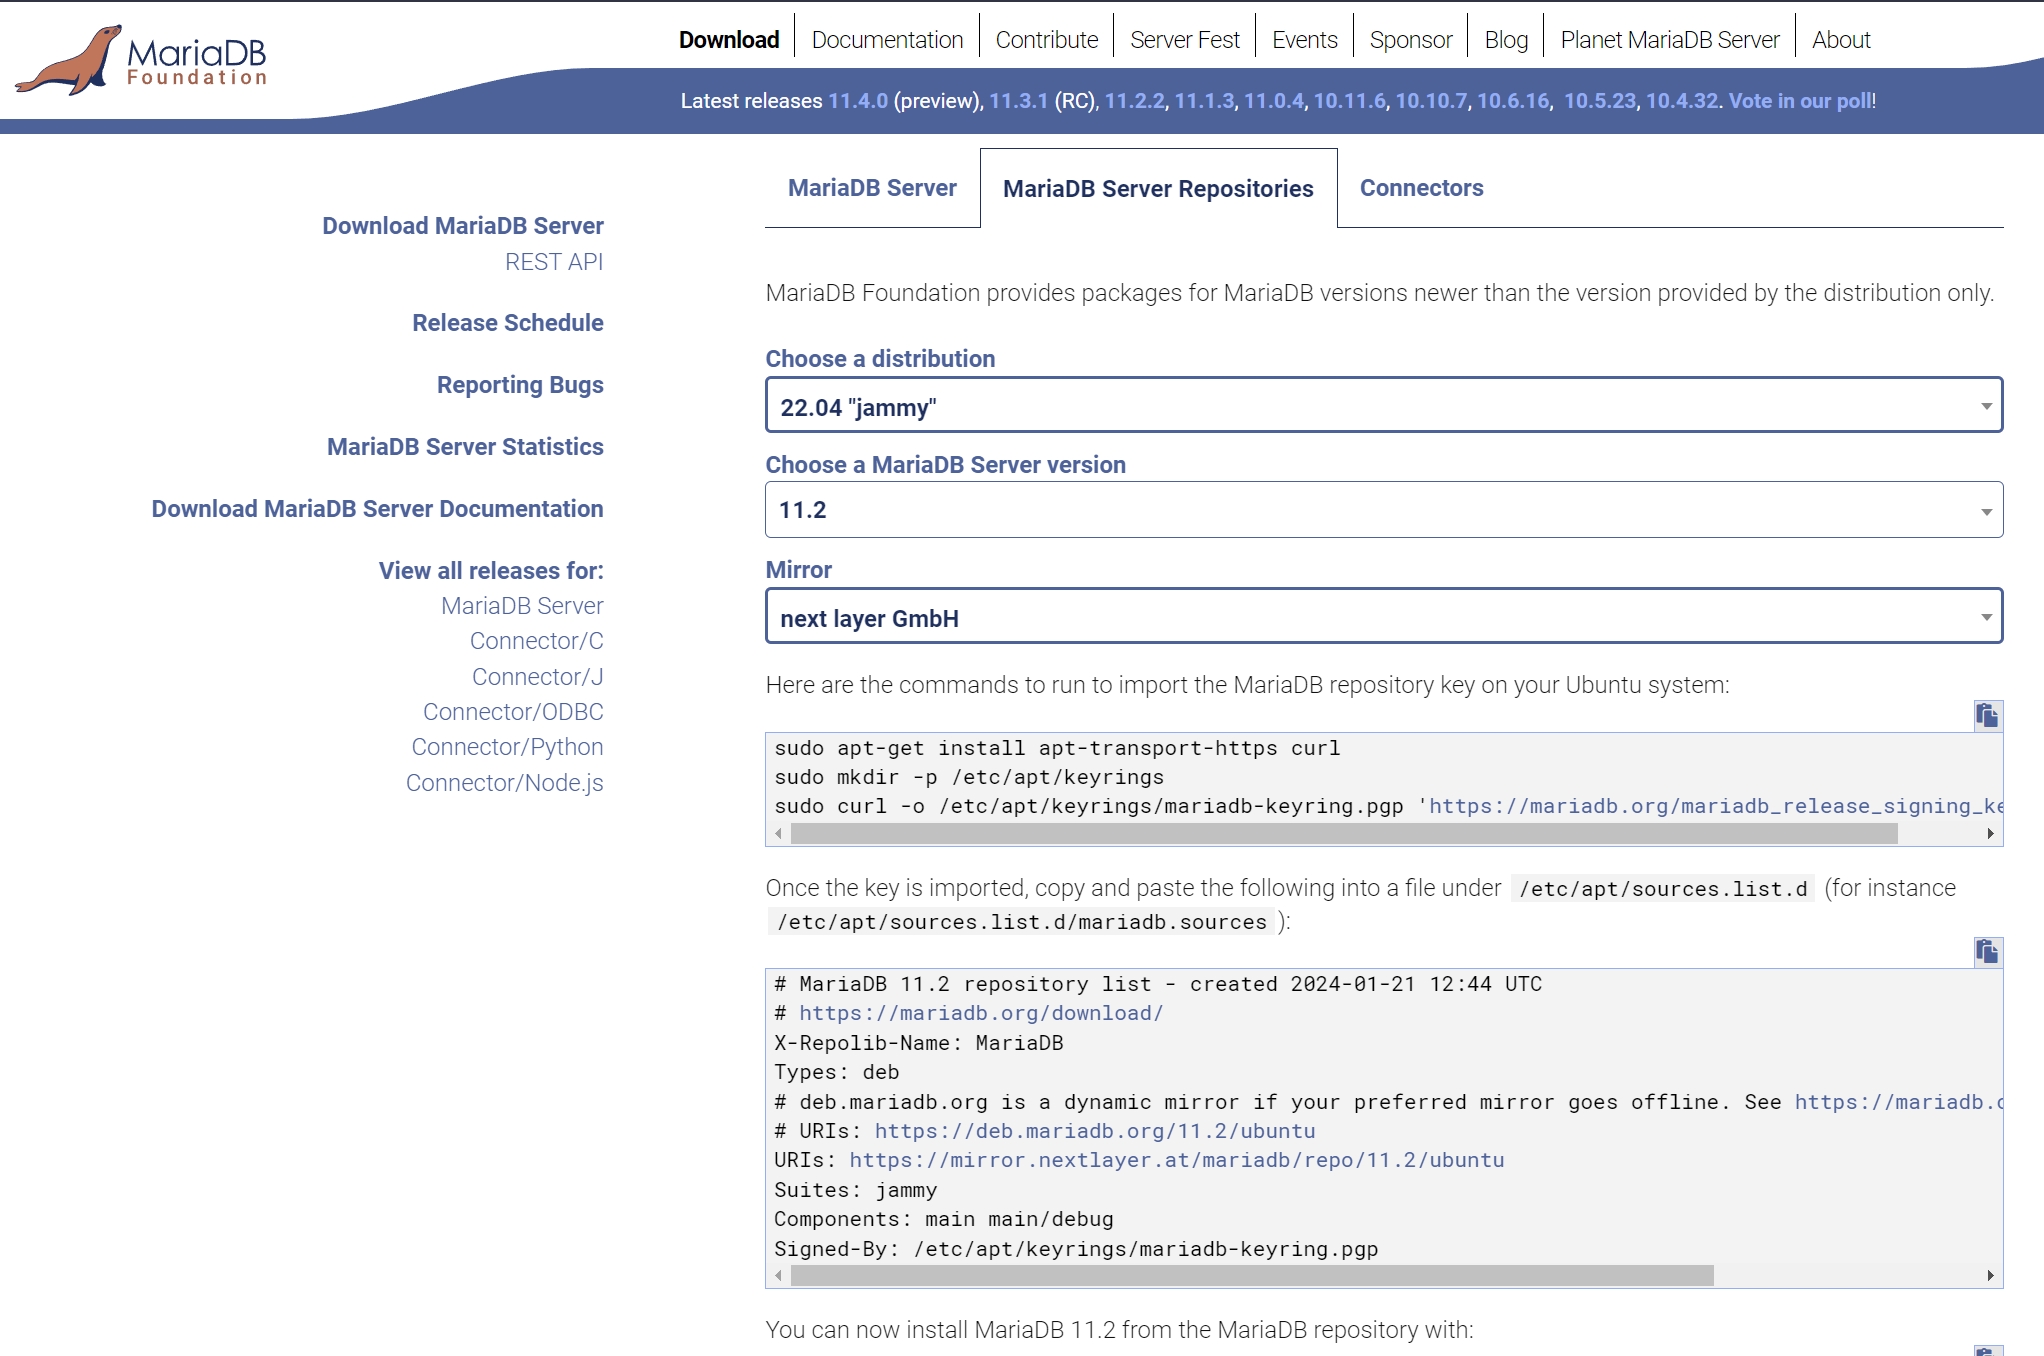Click 'sudo apt-get install apt-transport-https curl' line
The width and height of the screenshot is (2044, 1356).
(x=1057, y=748)
